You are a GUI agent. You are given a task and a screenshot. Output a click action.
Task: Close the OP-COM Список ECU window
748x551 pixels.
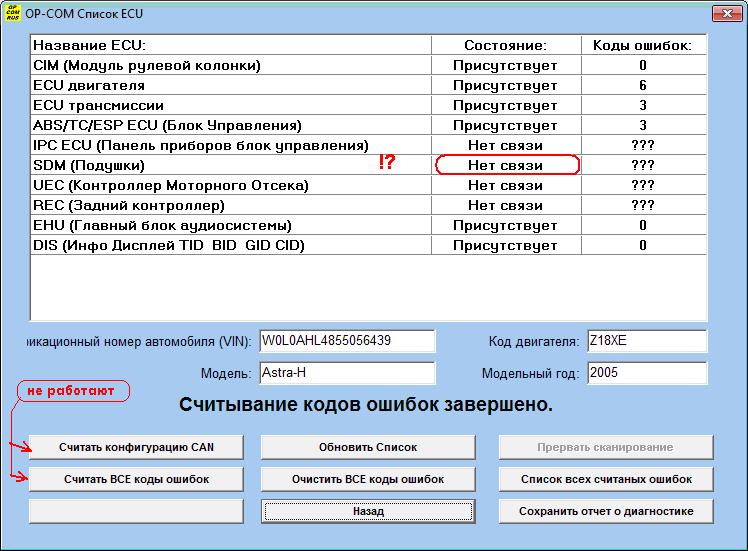click(727, 13)
